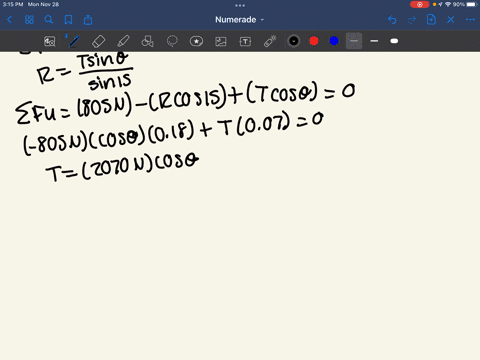Select the Laser pointer tool
The height and width of the screenshot is (360, 480).
[x=270, y=41]
